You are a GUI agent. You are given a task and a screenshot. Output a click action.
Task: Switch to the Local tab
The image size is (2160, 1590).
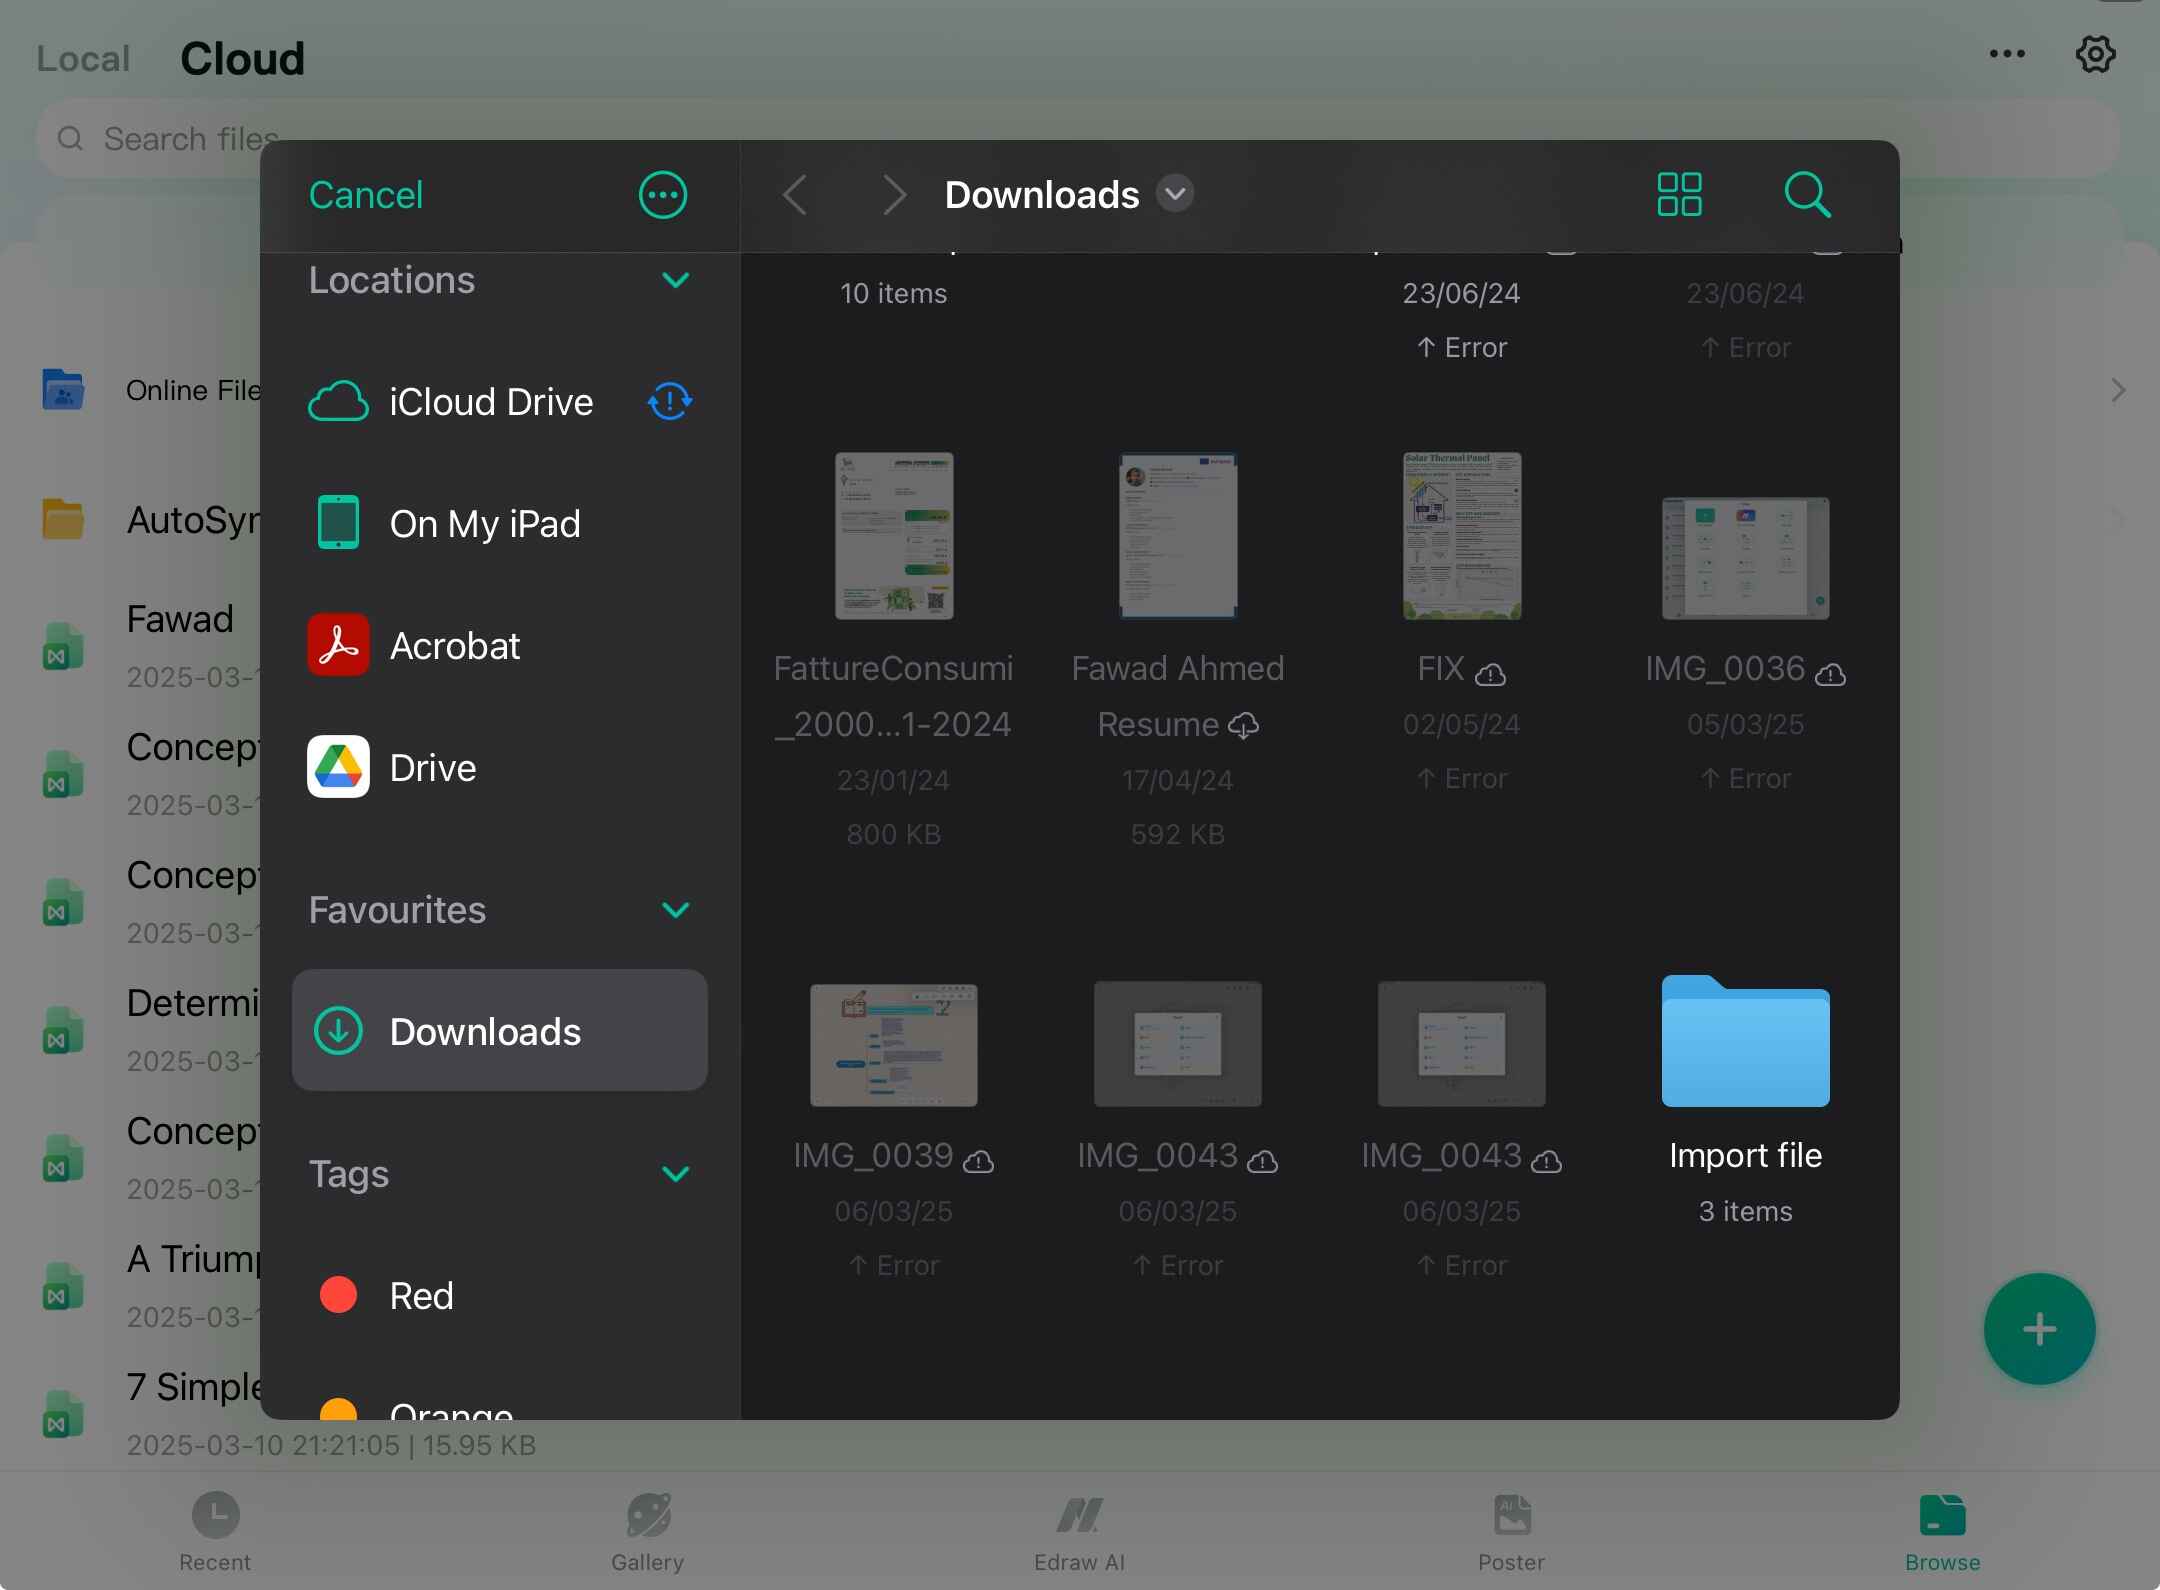click(x=83, y=59)
